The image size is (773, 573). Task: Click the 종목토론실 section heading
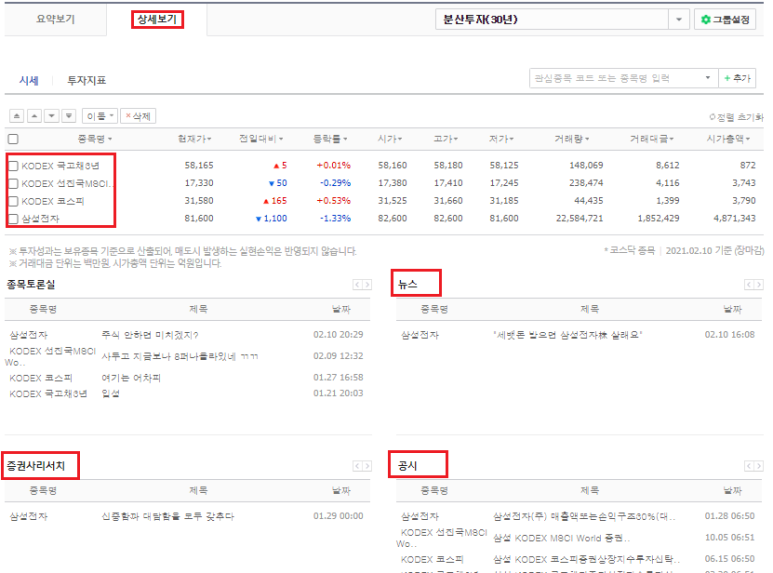tap(31, 285)
